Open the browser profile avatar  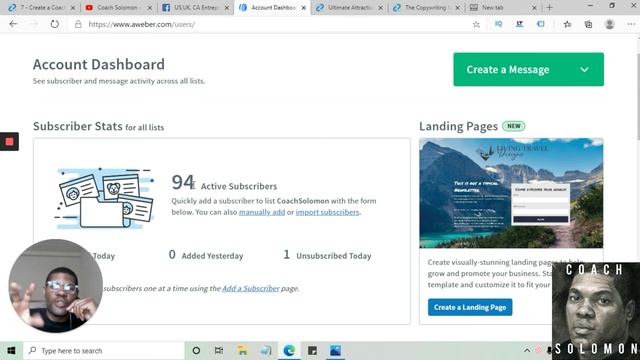pos(610,24)
